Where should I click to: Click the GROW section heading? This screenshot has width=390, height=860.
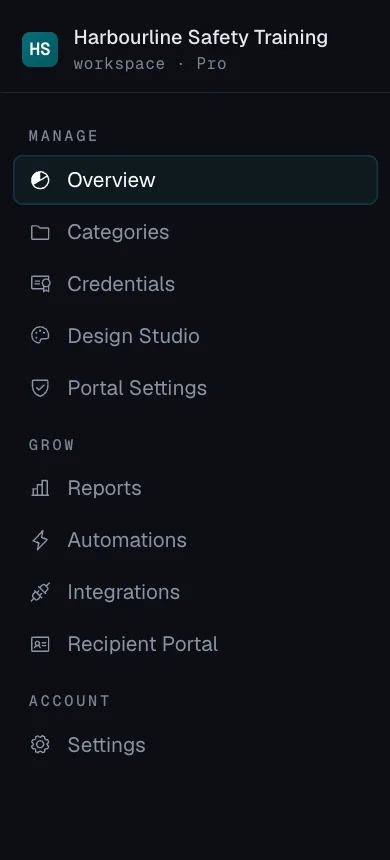pos(52,445)
